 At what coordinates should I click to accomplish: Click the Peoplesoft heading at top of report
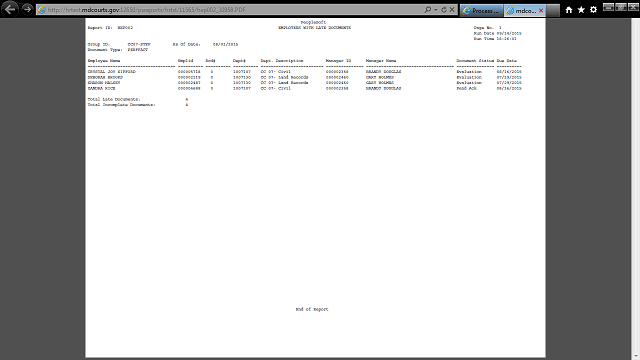tap(313, 22)
